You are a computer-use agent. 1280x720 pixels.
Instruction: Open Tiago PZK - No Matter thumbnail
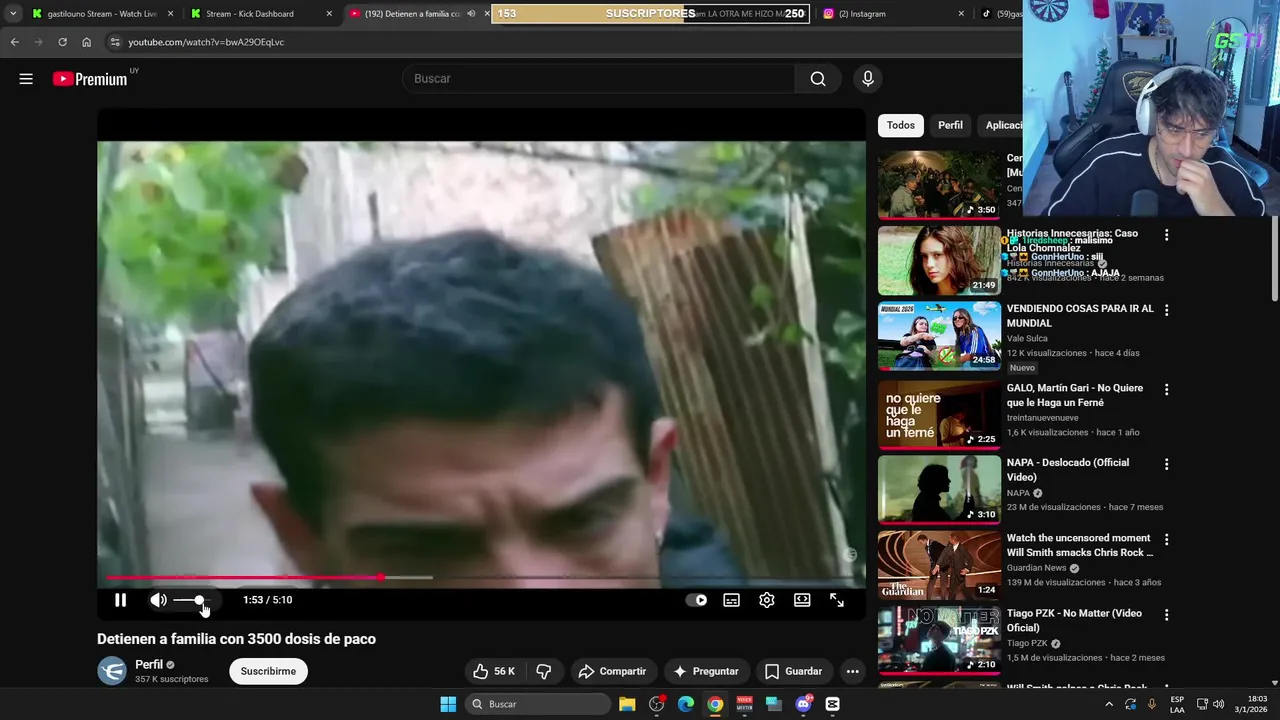tap(939, 640)
